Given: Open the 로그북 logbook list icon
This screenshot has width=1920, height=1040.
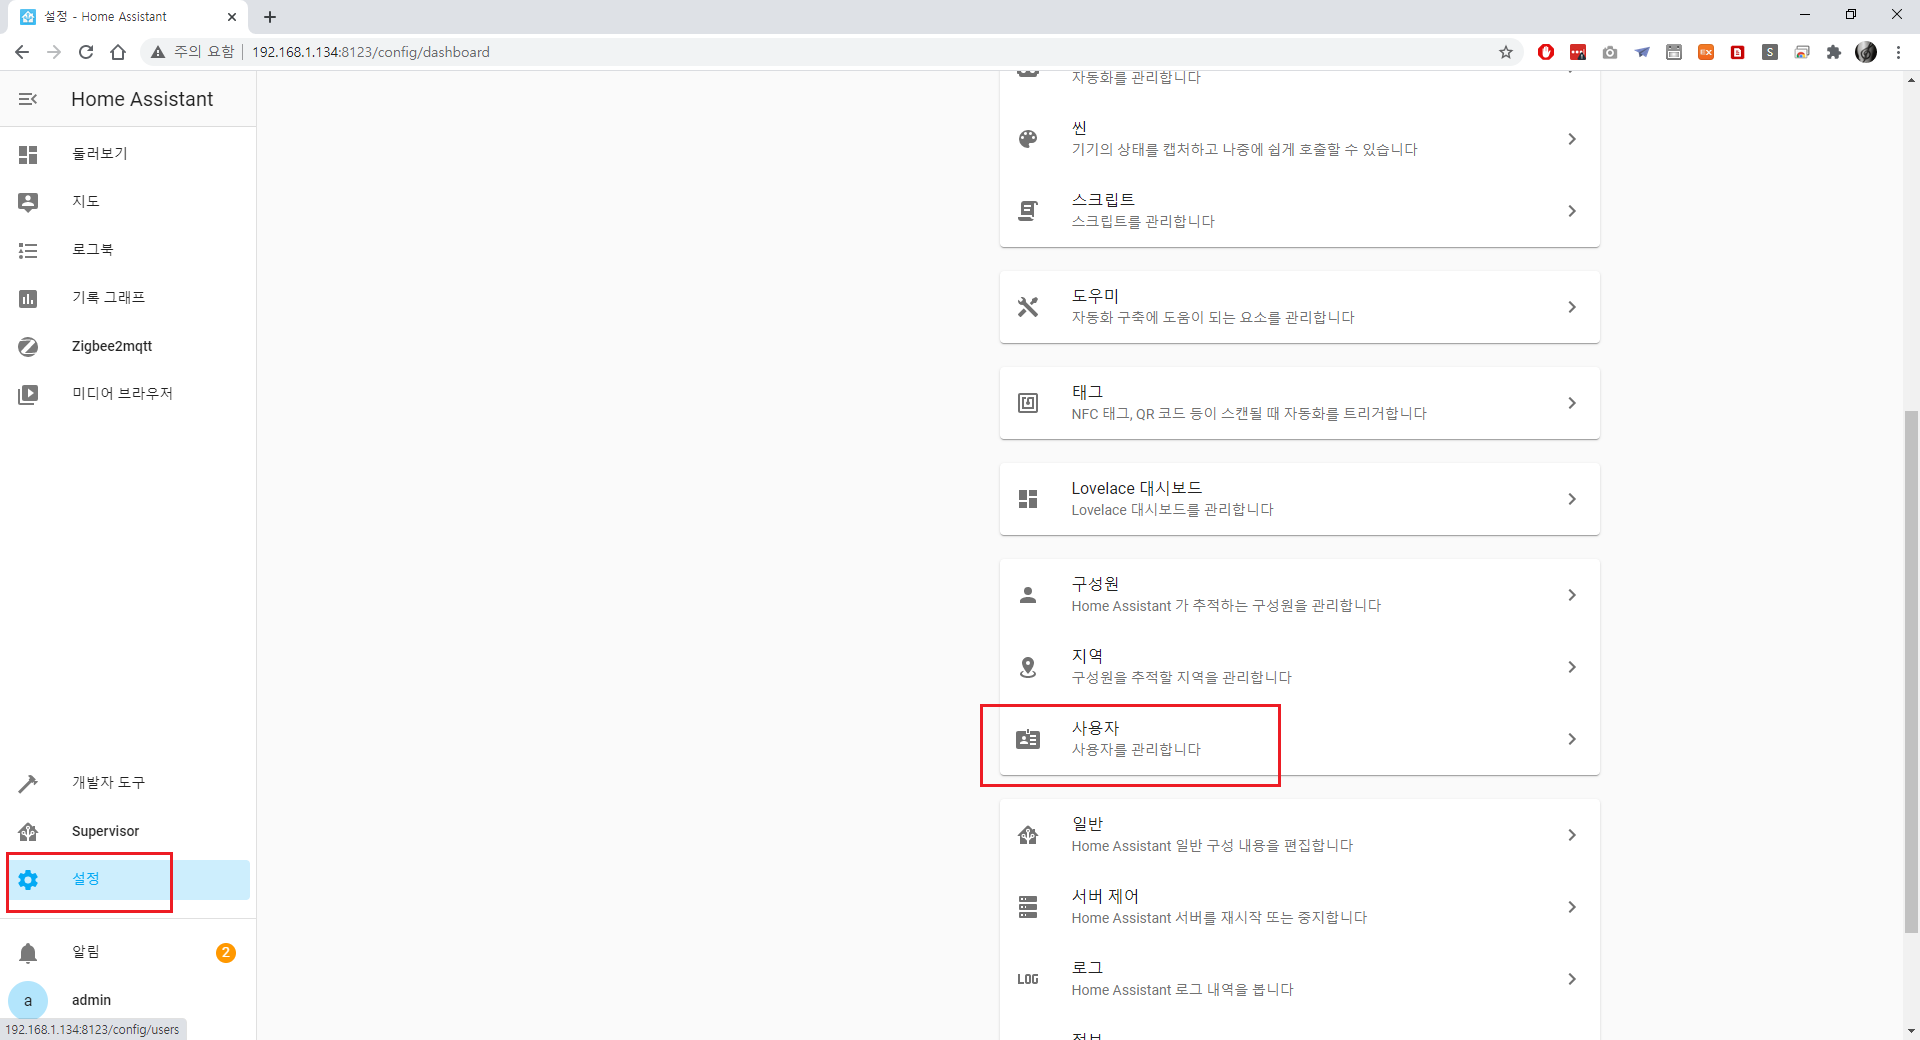Looking at the screenshot, I should click(x=28, y=250).
